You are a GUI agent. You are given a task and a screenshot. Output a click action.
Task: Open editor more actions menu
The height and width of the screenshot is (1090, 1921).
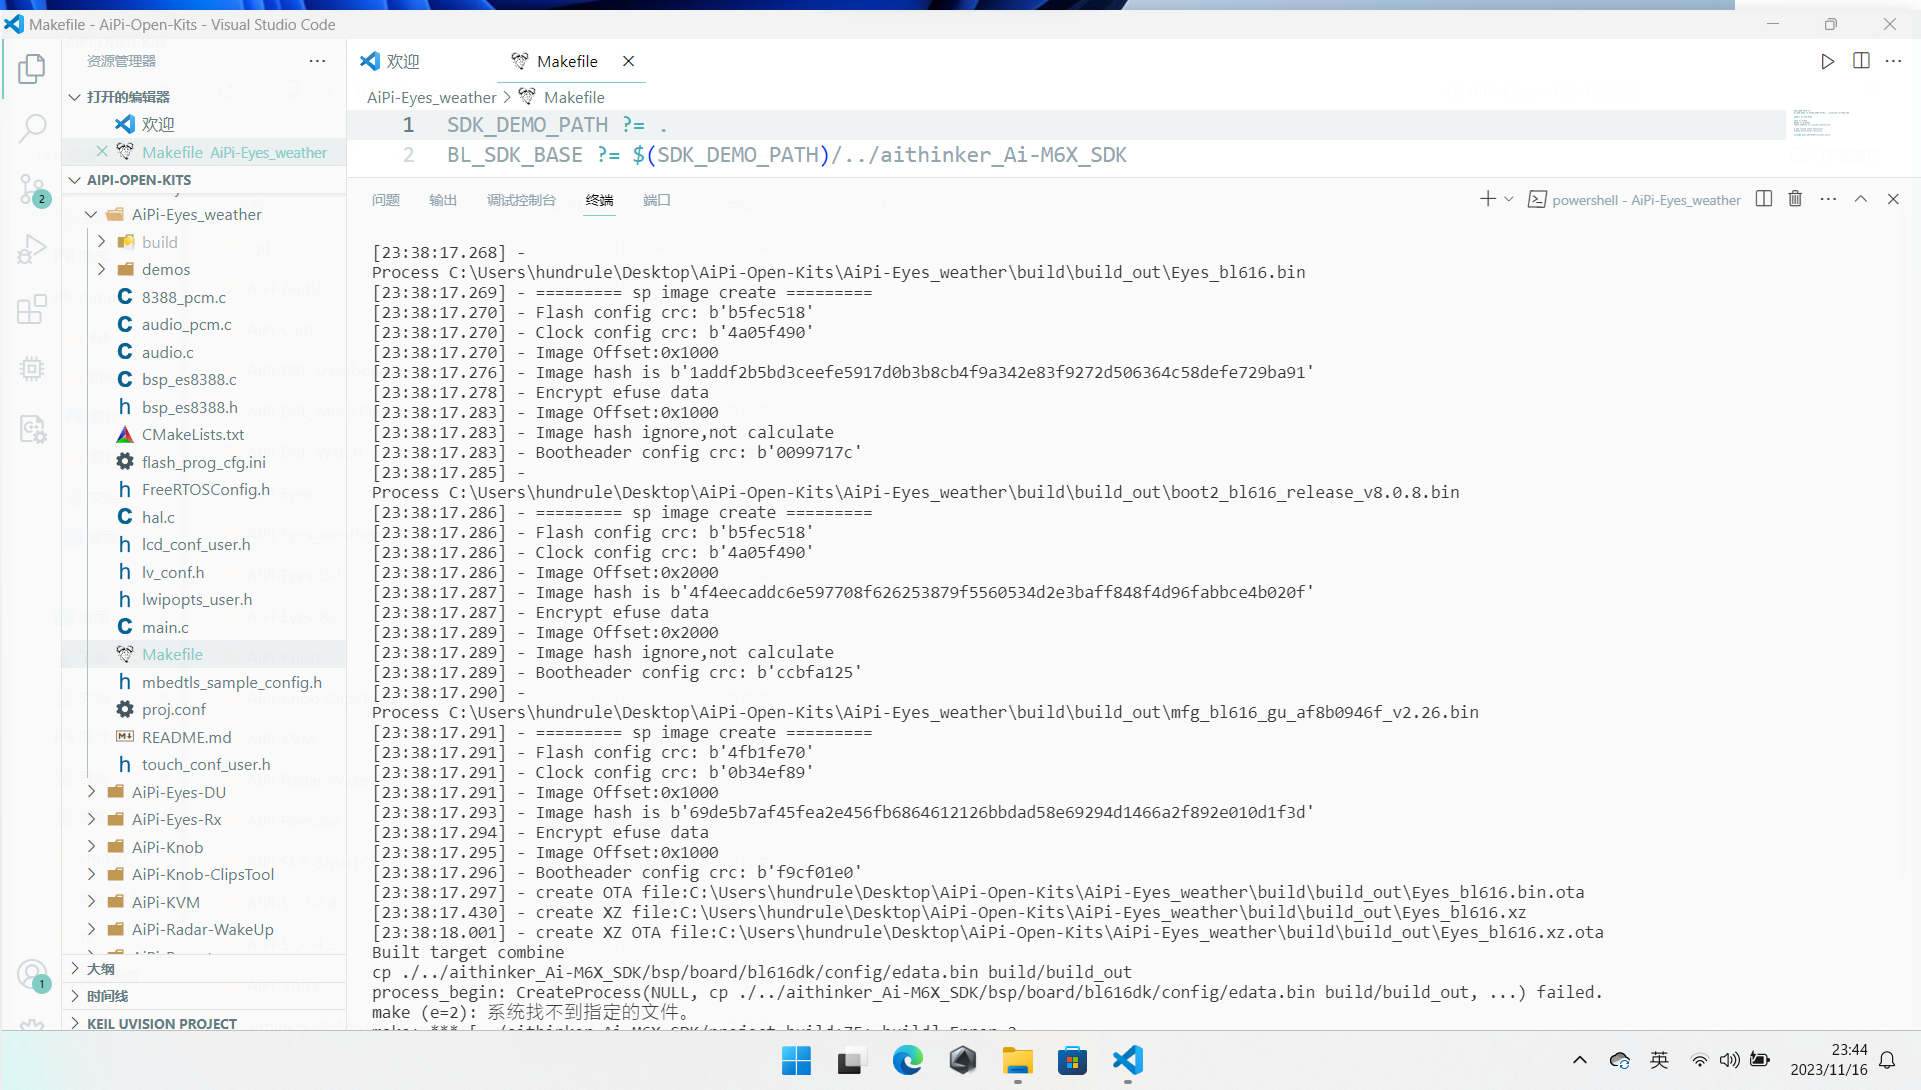click(1893, 61)
